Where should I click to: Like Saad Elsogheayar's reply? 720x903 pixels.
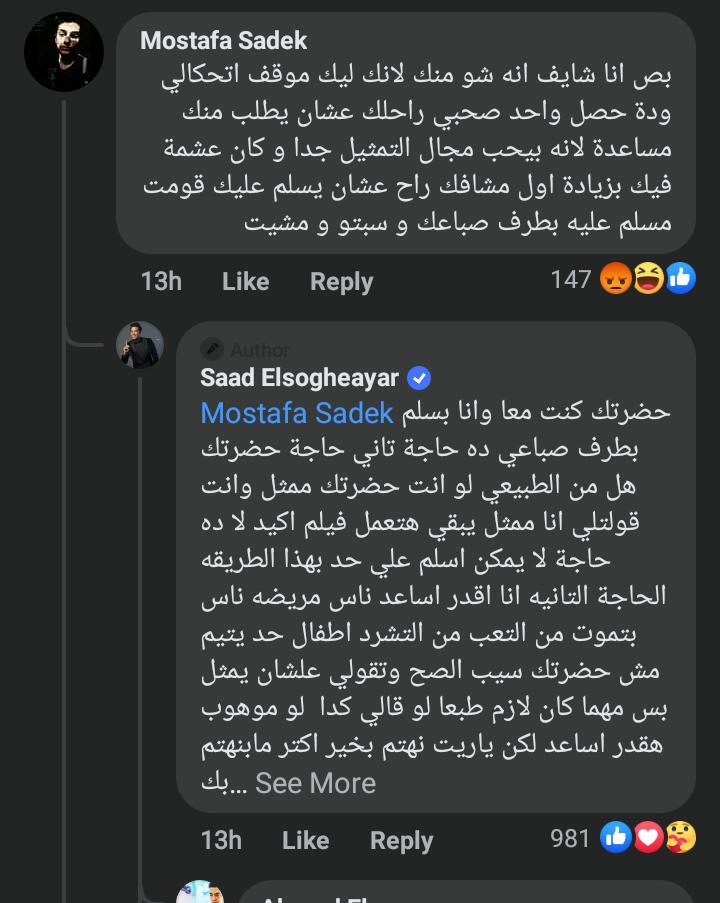[x=305, y=840]
